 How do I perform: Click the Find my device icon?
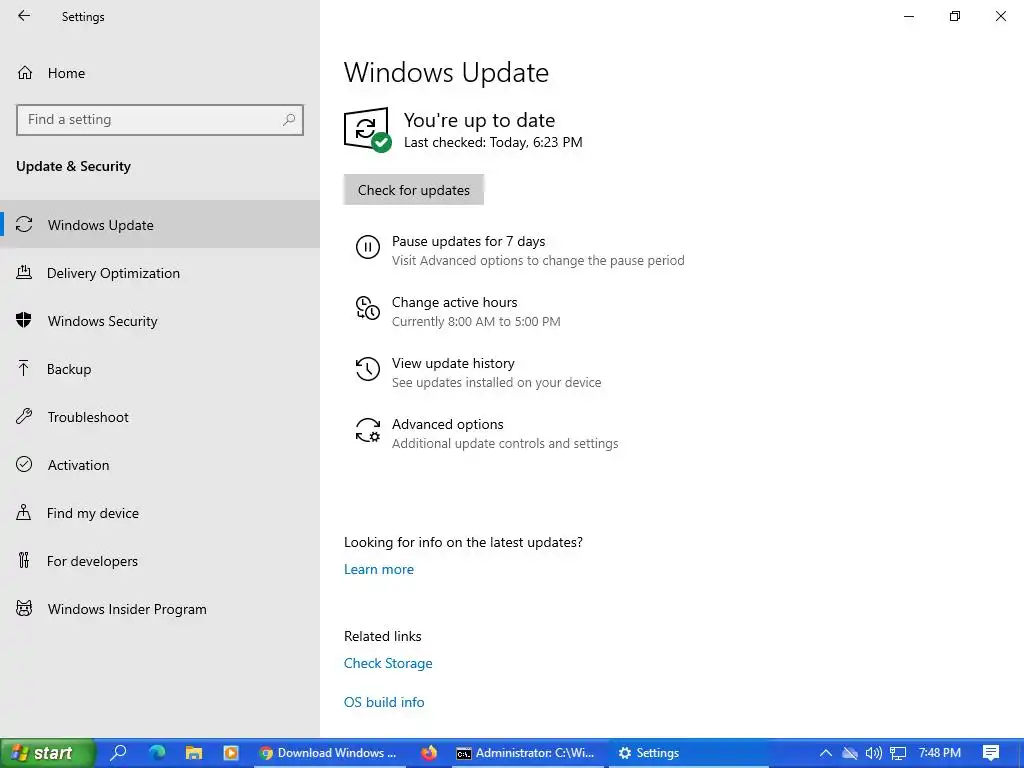[x=24, y=512]
